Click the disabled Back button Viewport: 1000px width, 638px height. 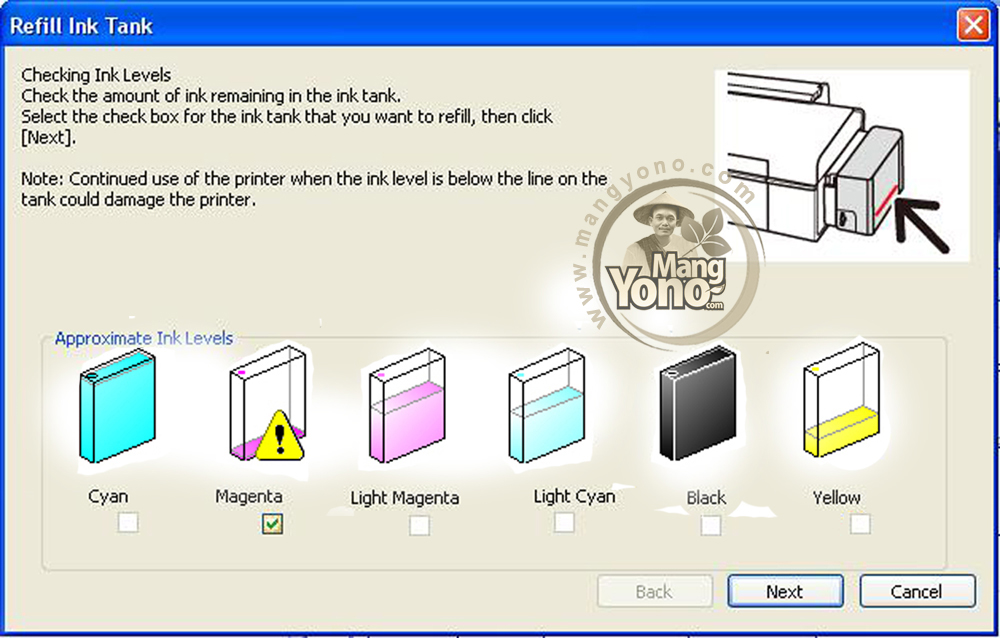654,591
